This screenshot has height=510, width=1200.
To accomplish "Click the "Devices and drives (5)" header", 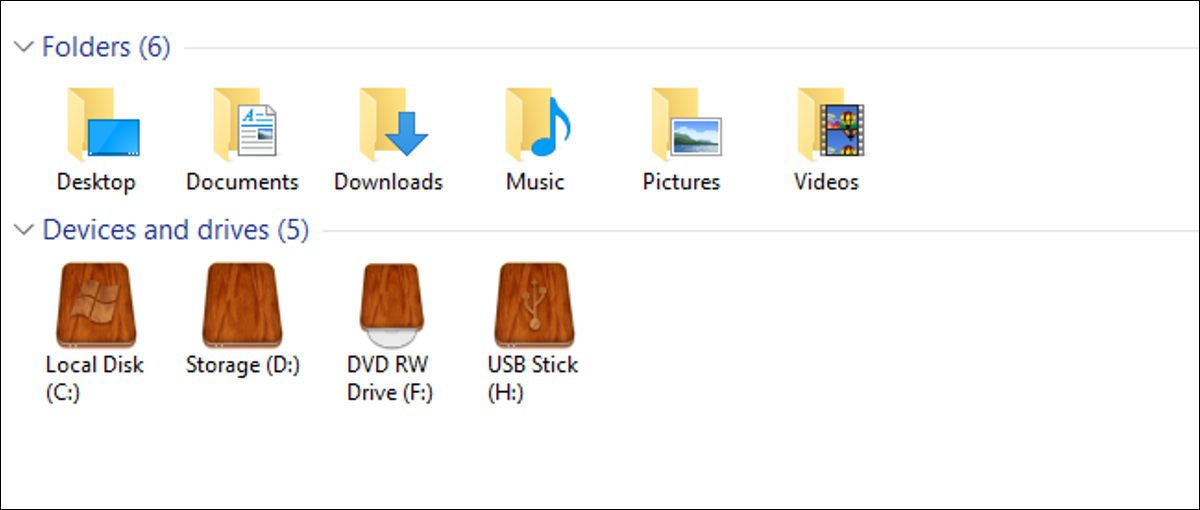I will click(175, 231).
